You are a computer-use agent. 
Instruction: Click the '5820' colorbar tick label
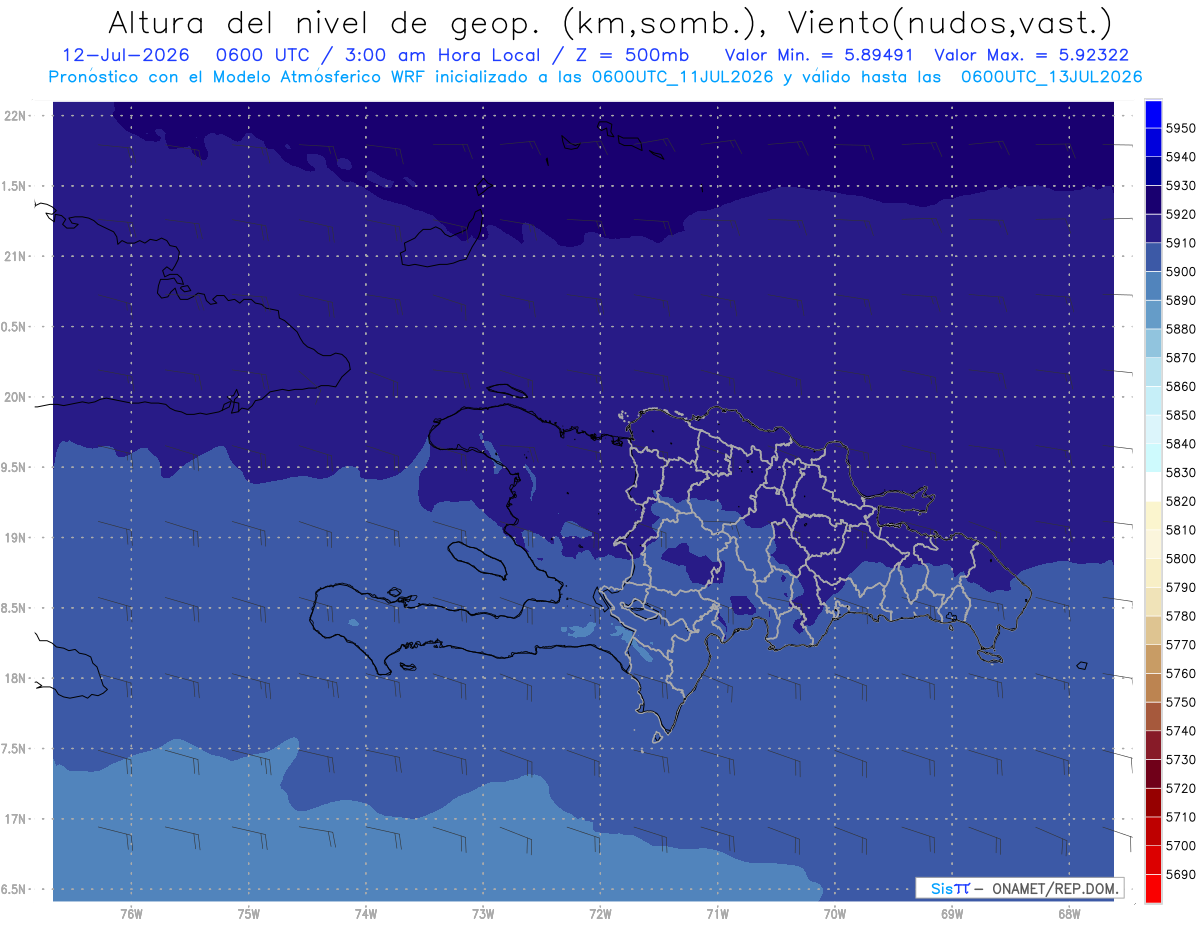(1180, 501)
